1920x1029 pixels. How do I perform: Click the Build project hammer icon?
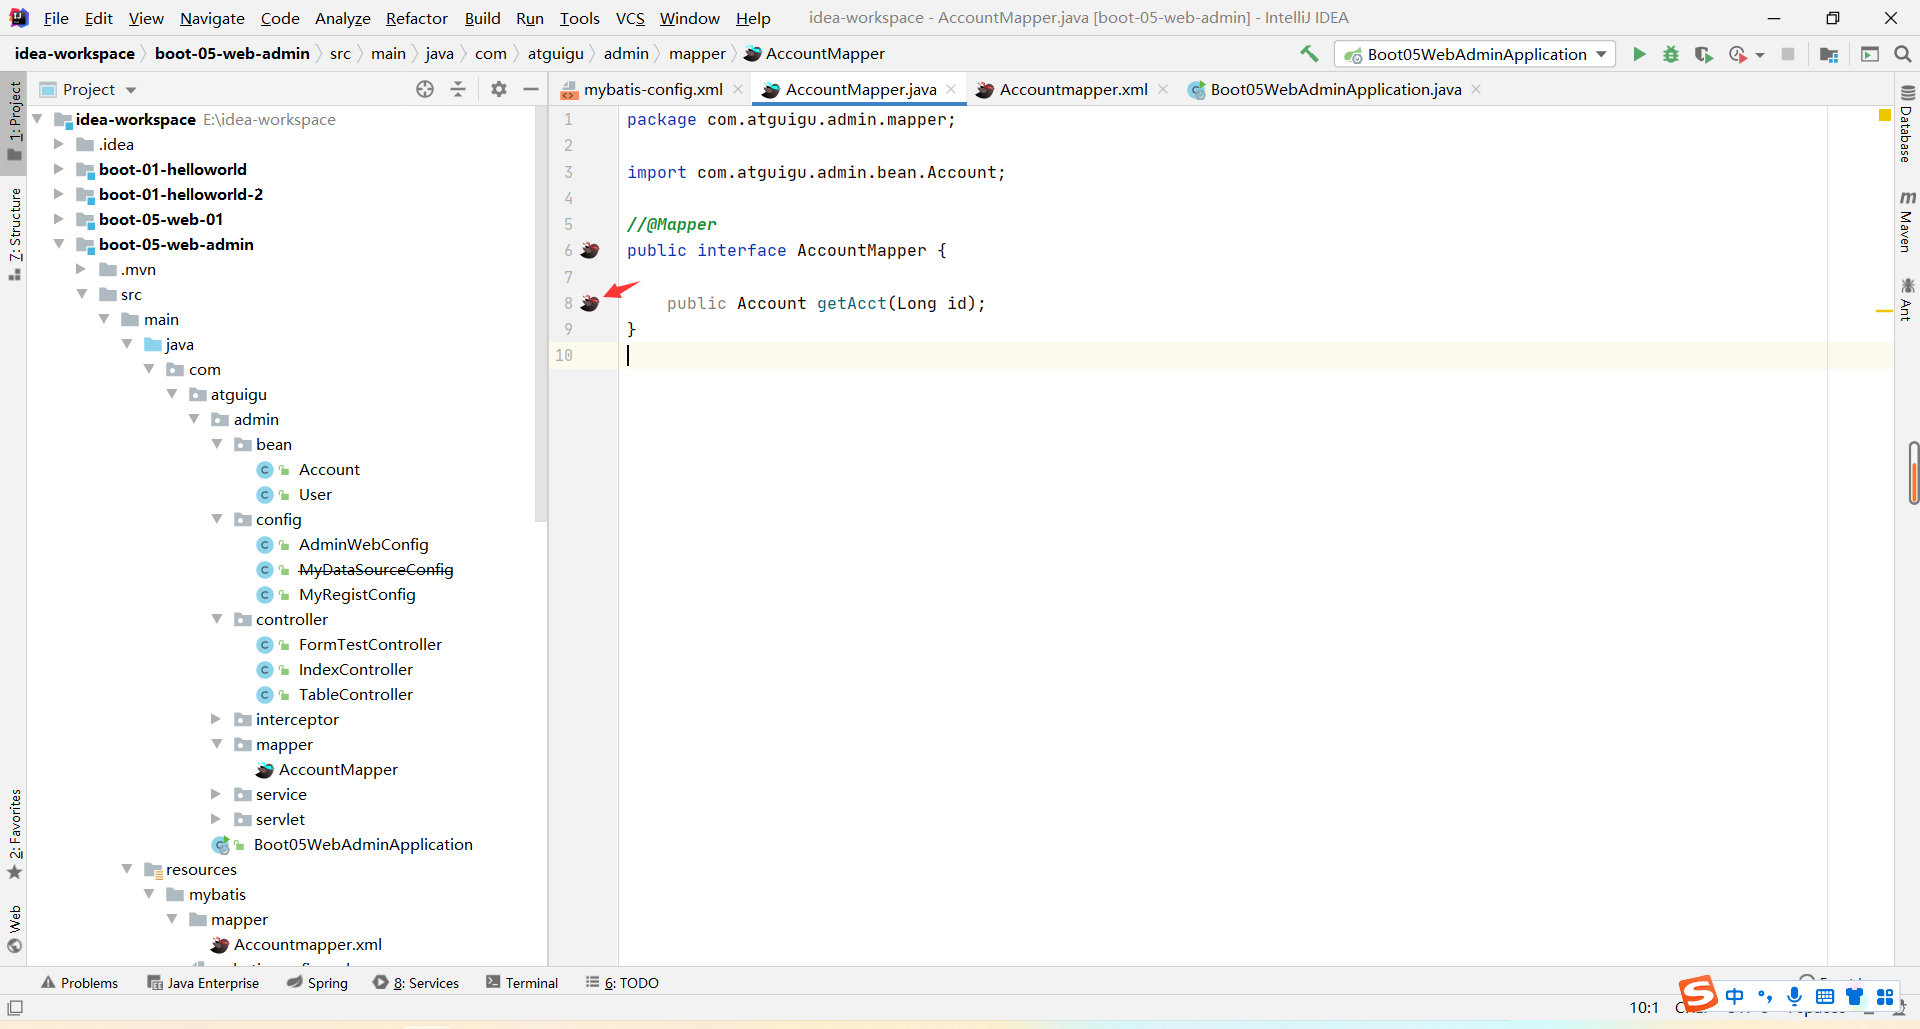click(1309, 54)
